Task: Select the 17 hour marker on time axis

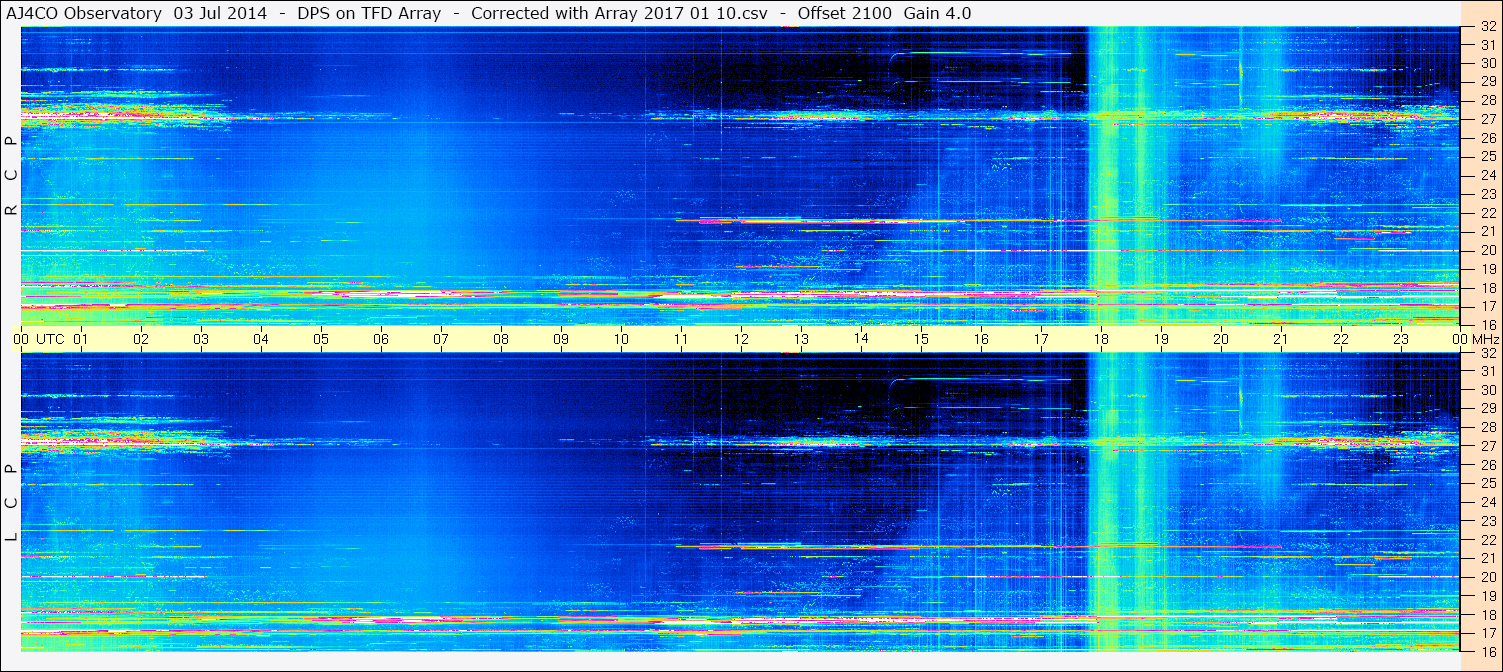Action: coord(1041,339)
